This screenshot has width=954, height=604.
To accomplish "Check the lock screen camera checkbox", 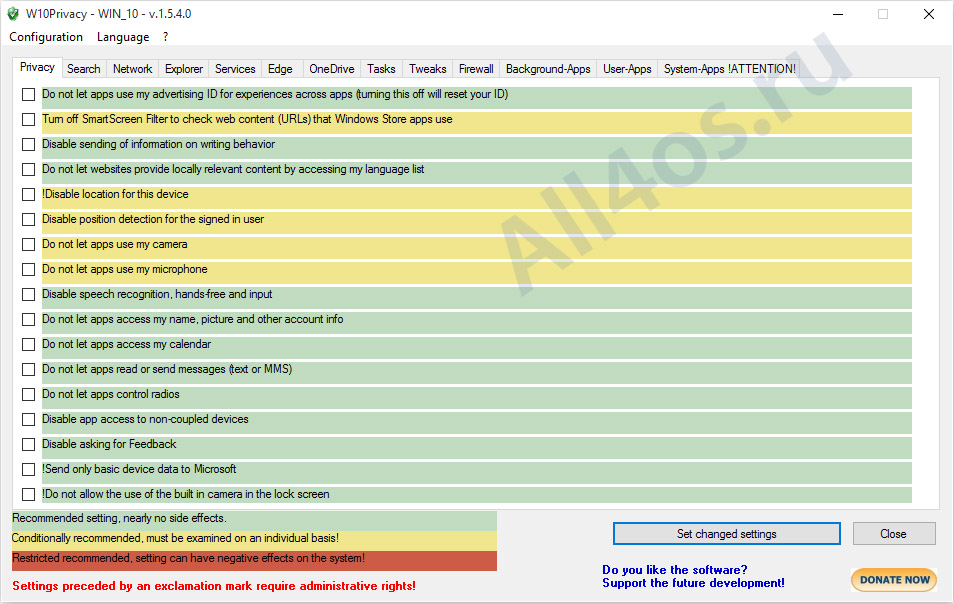I will [x=29, y=494].
